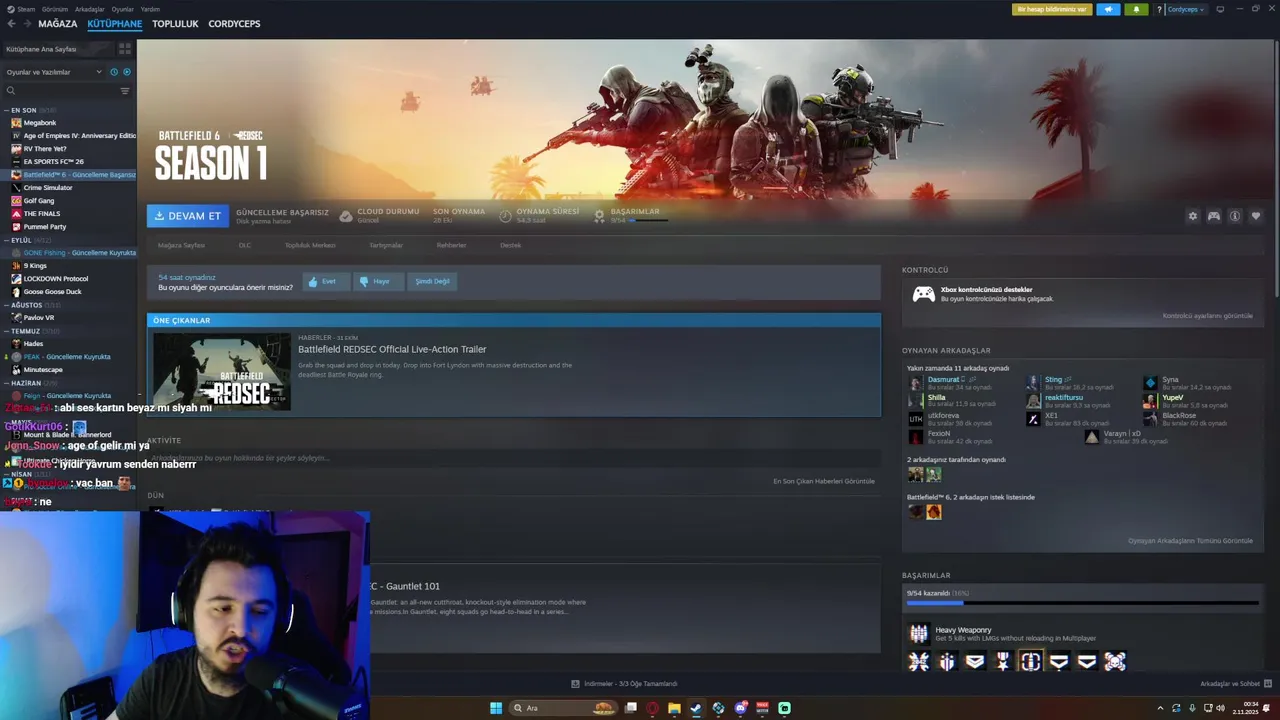
Task: Toggle ready-to-play filter icon
Action: click(126, 72)
